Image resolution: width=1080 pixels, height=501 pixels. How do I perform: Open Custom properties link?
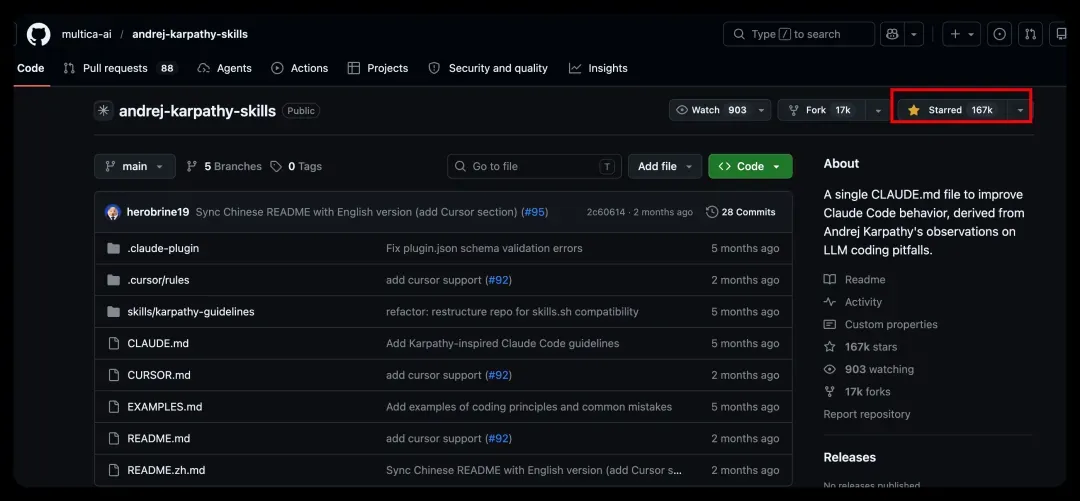[x=880, y=325]
